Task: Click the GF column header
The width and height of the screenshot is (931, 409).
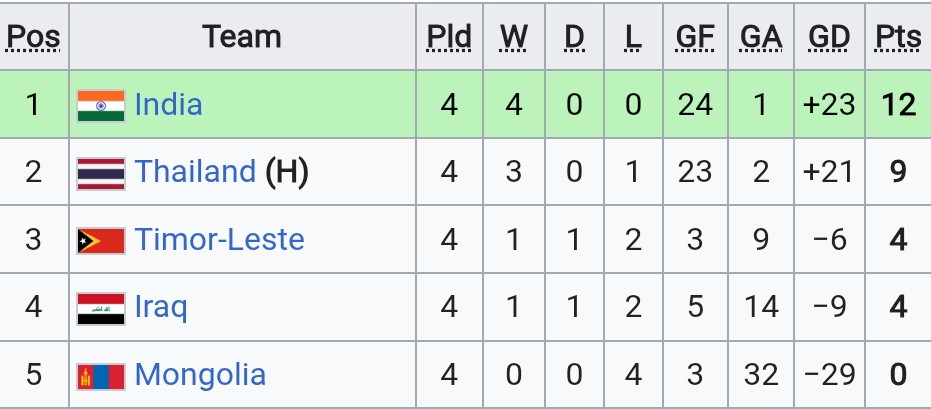Action: pos(695,37)
